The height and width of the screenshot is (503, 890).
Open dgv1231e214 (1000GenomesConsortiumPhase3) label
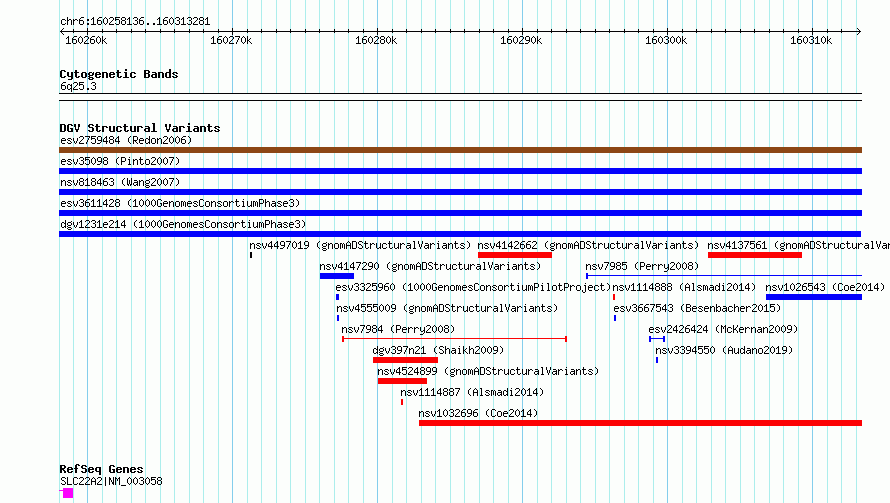pos(183,224)
